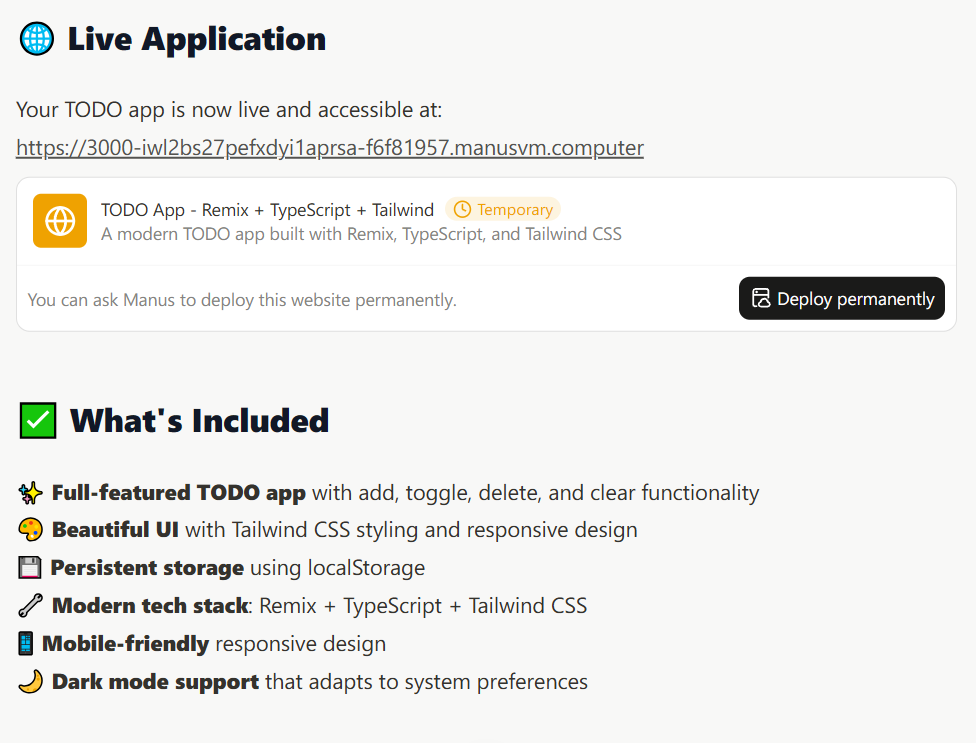Click the Deploy permanently button
The width and height of the screenshot is (976, 743).
click(842, 299)
